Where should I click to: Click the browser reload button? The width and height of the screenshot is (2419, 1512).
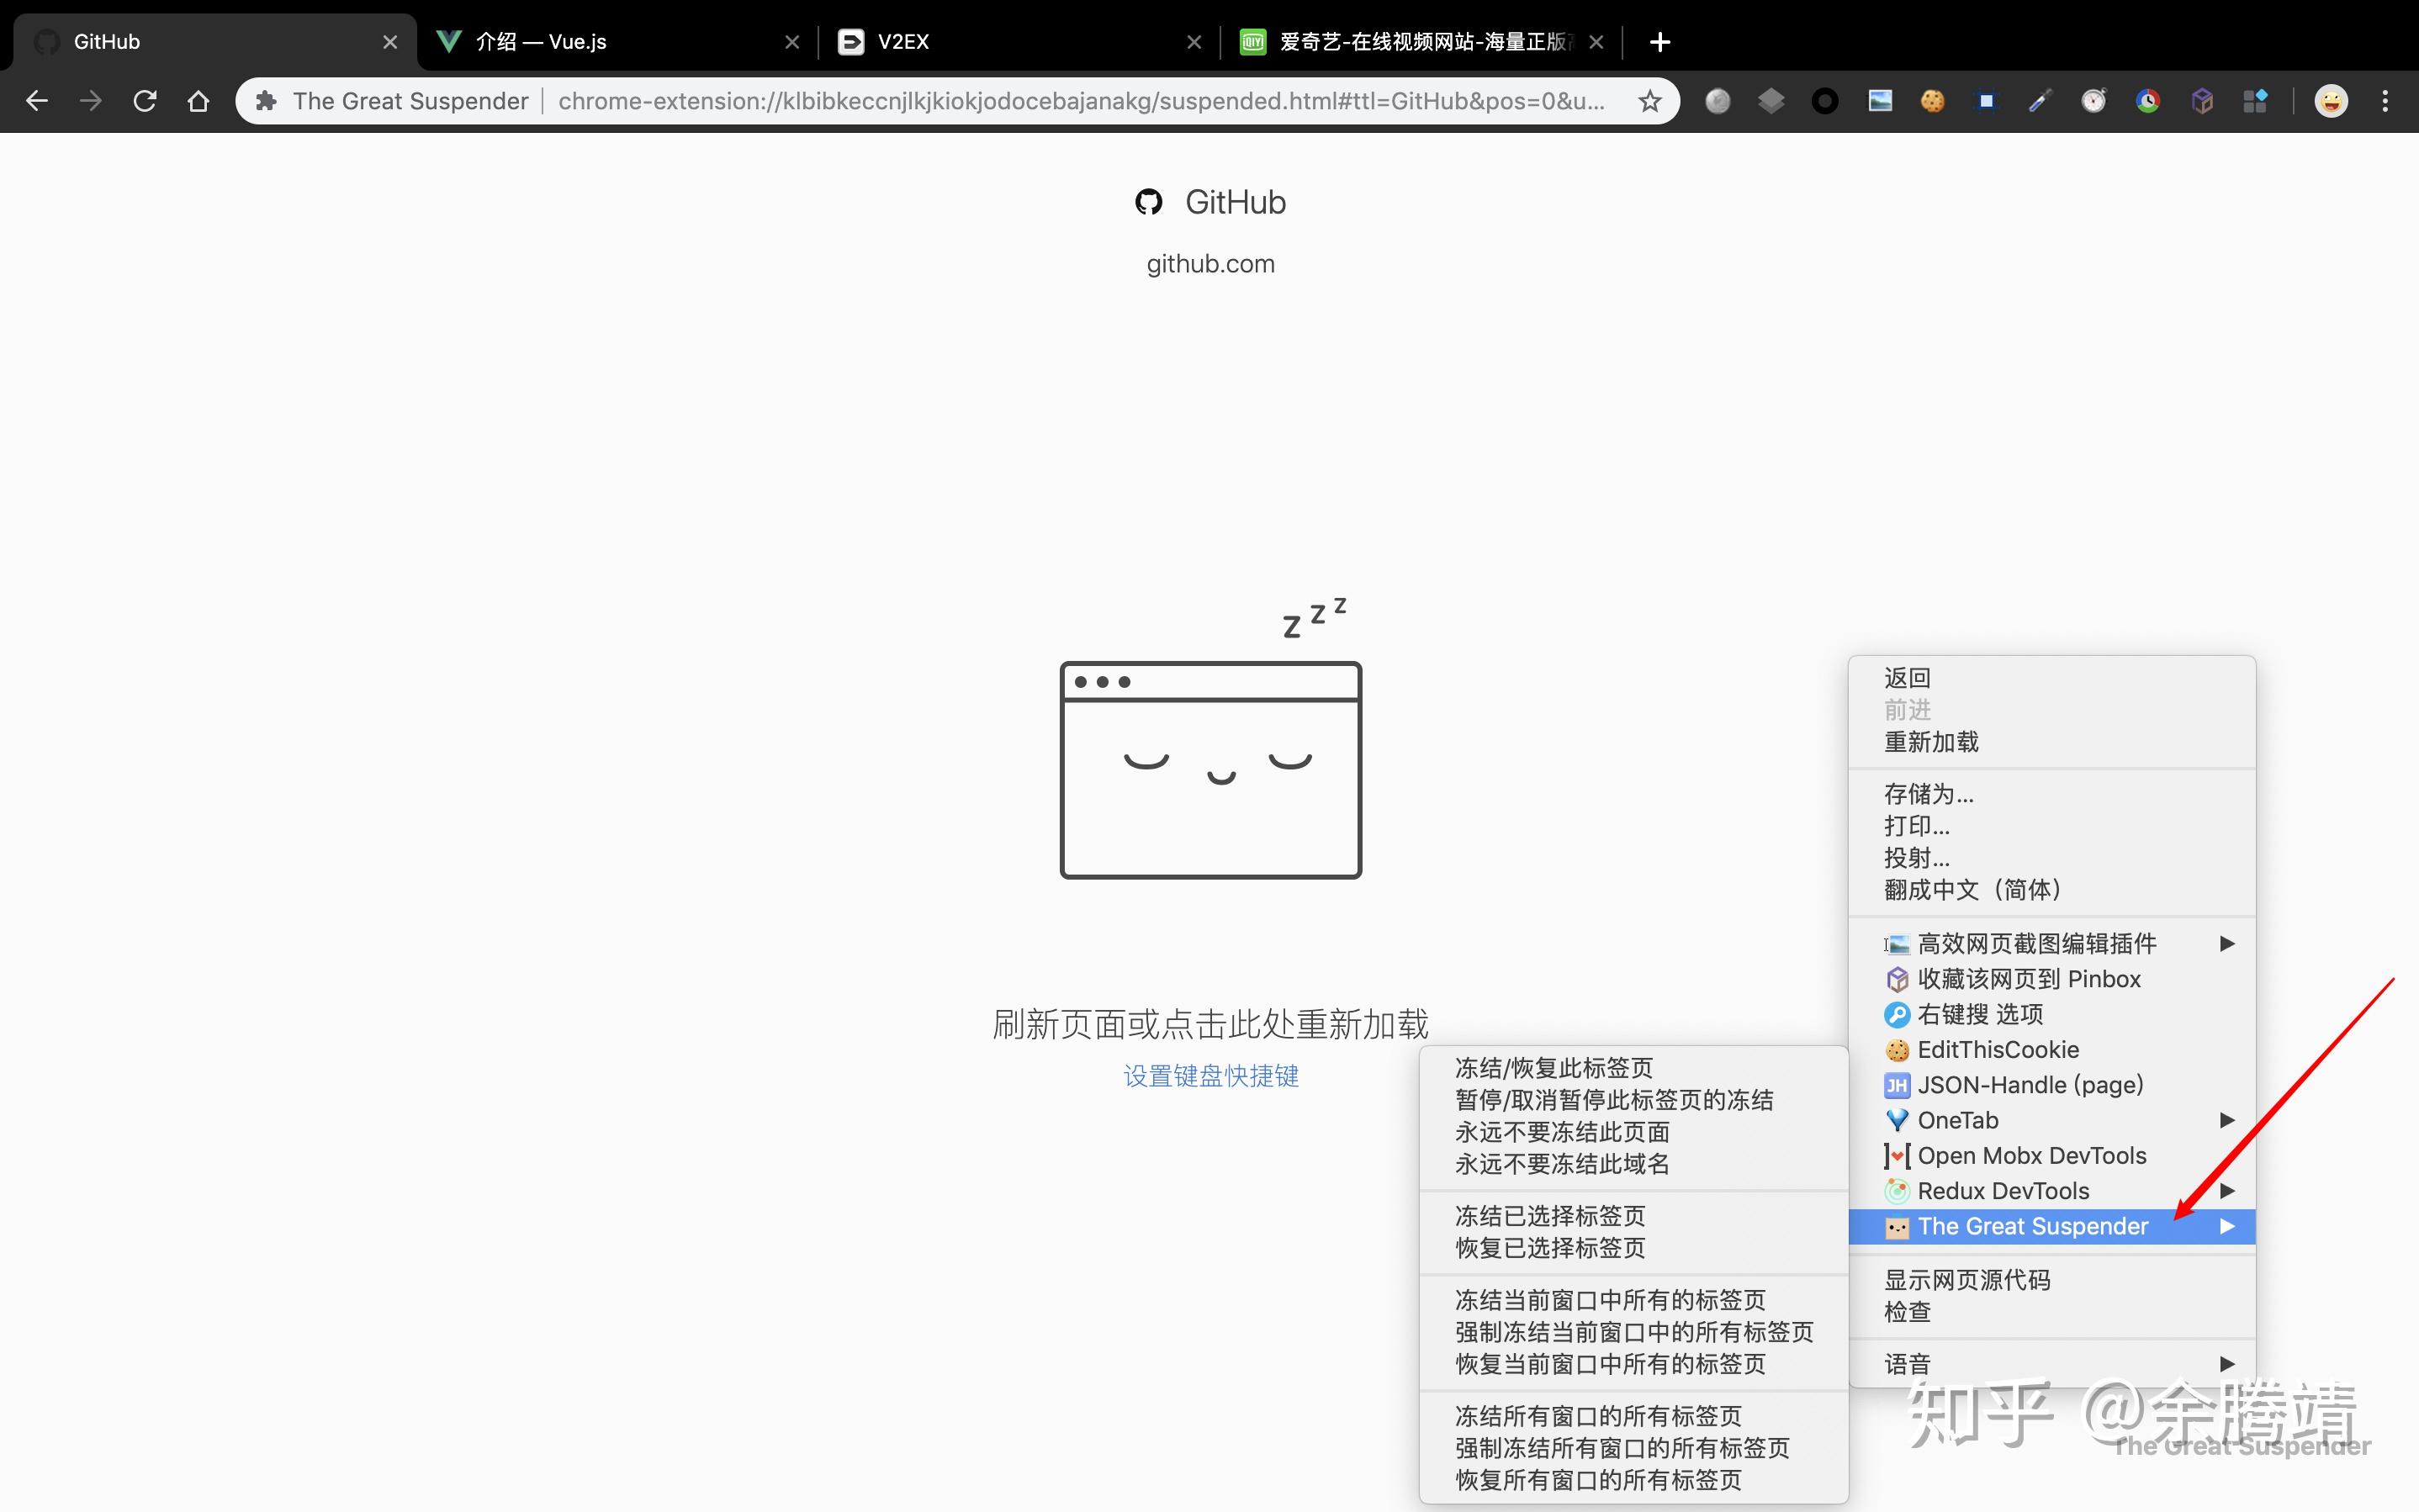(x=145, y=101)
